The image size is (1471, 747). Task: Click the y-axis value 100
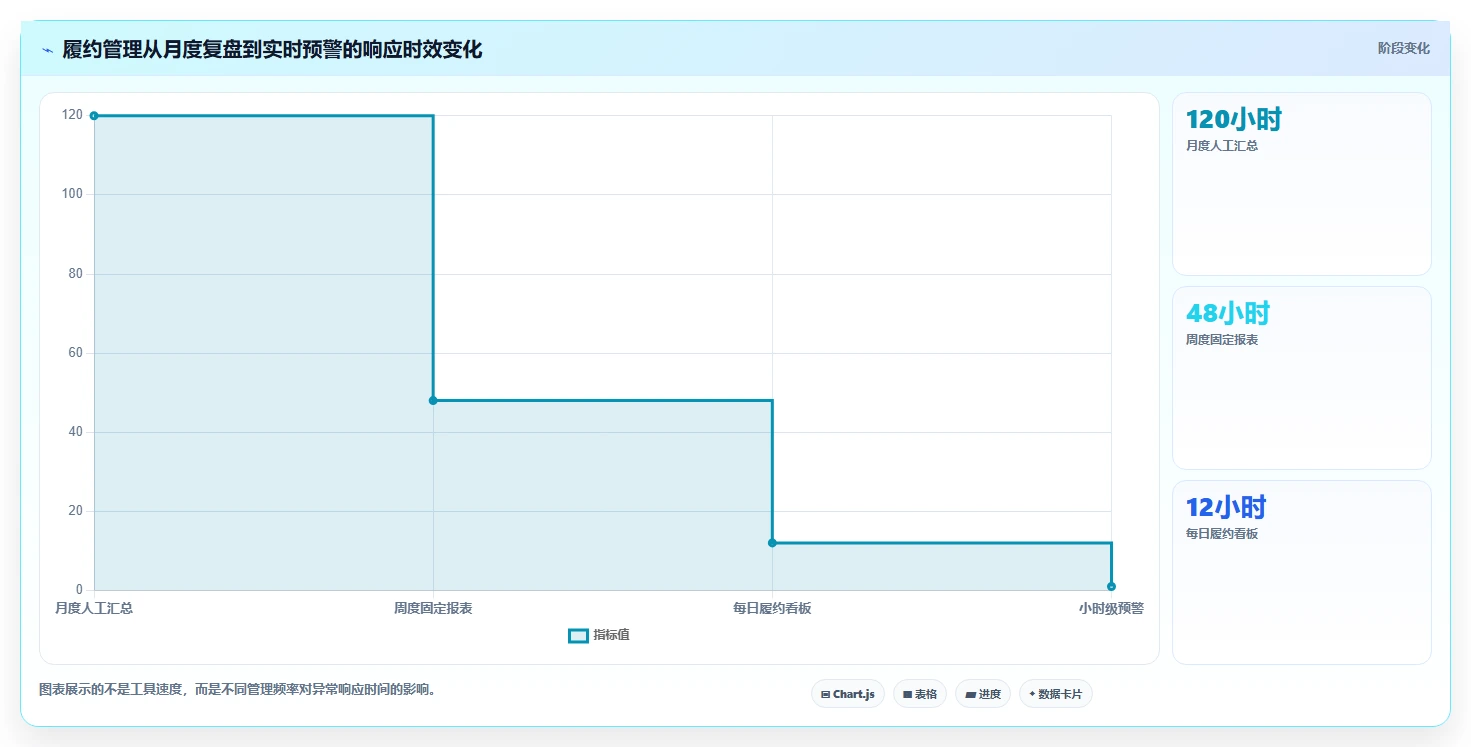tap(72, 194)
